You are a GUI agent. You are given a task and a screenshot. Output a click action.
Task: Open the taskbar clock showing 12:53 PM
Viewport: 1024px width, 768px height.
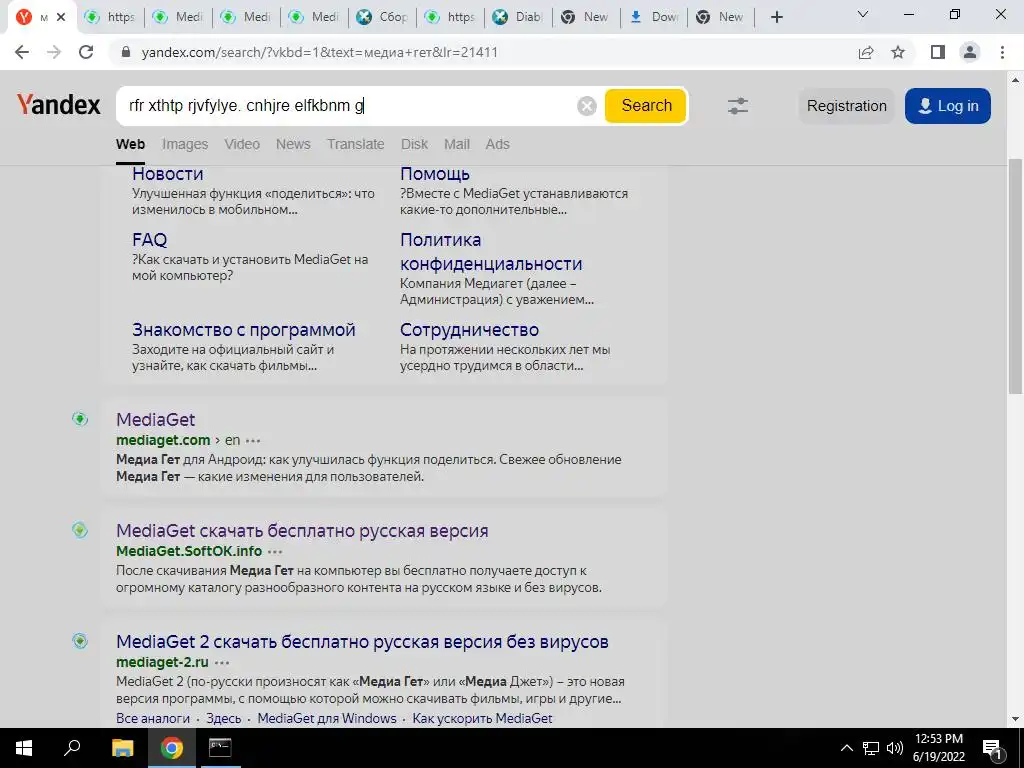point(938,748)
